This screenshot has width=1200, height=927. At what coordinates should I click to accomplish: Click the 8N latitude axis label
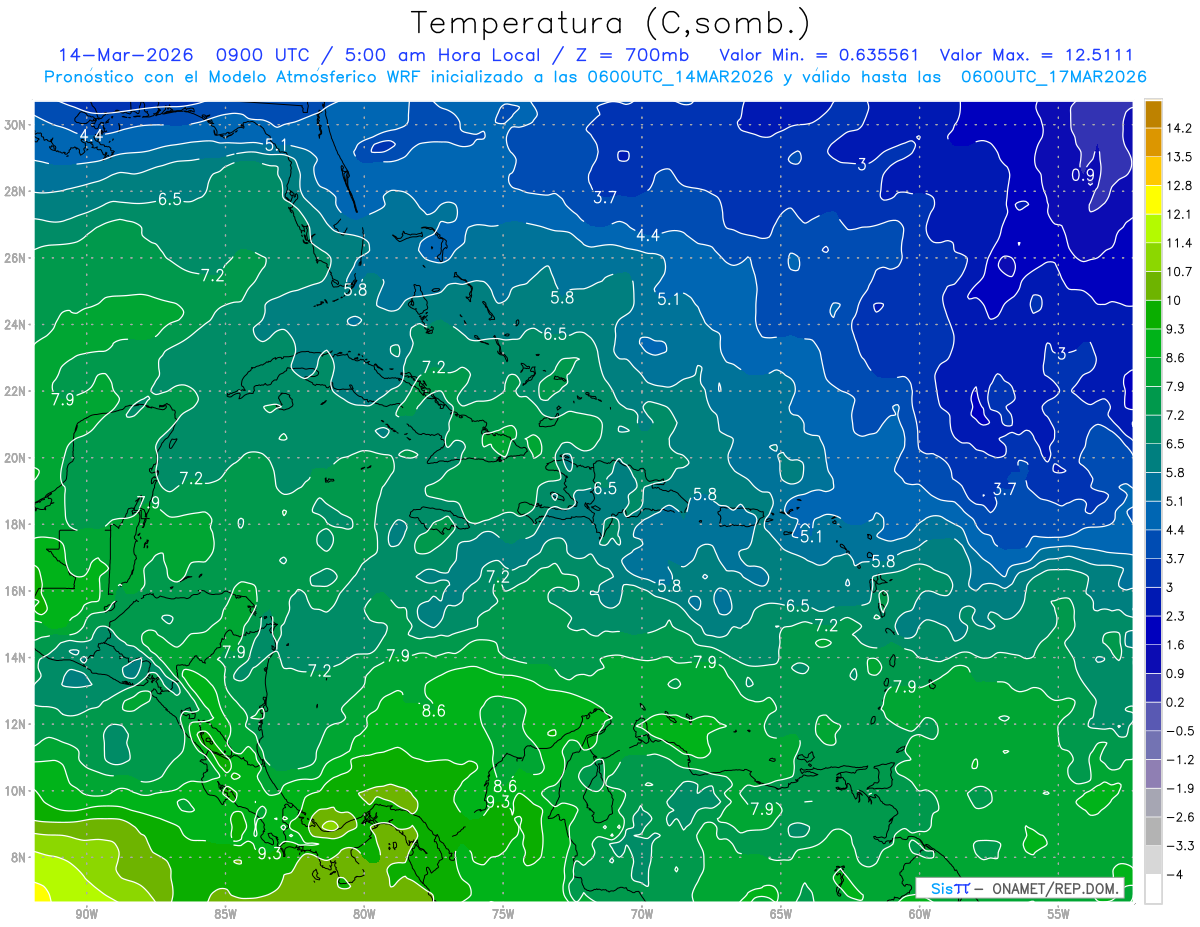pyautogui.click(x=19, y=857)
